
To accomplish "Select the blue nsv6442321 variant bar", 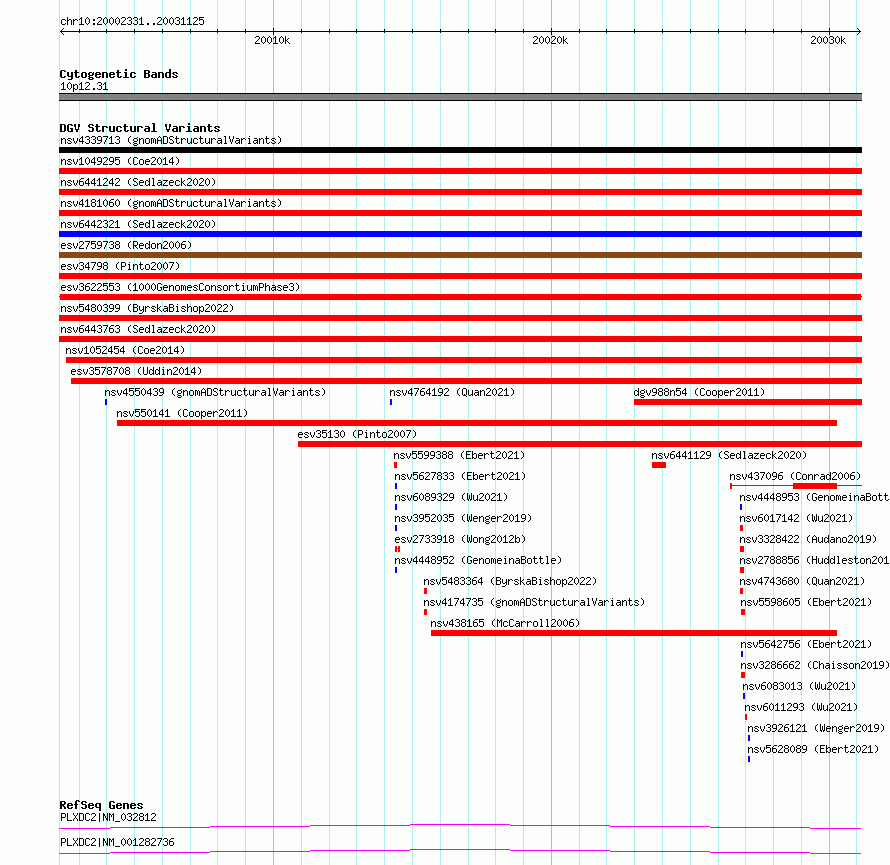I will tap(460, 234).
